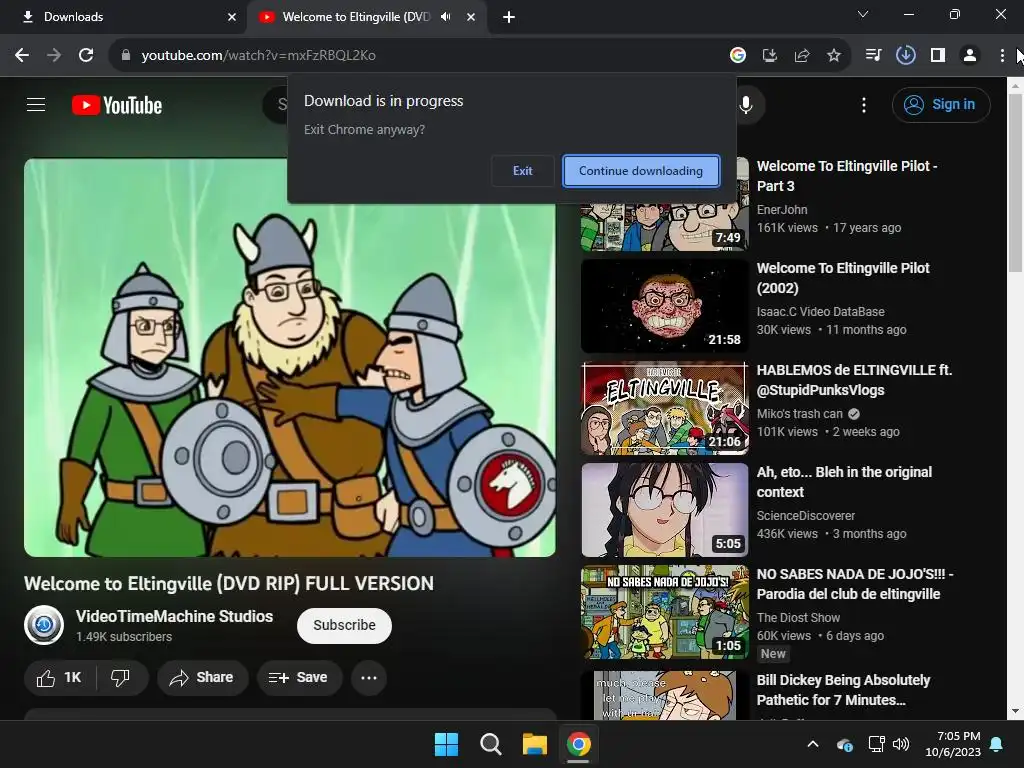Image resolution: width=1024 pixels, height=768 pixels.
Task: Save the video to a playlist
Action: coord(298,677)
